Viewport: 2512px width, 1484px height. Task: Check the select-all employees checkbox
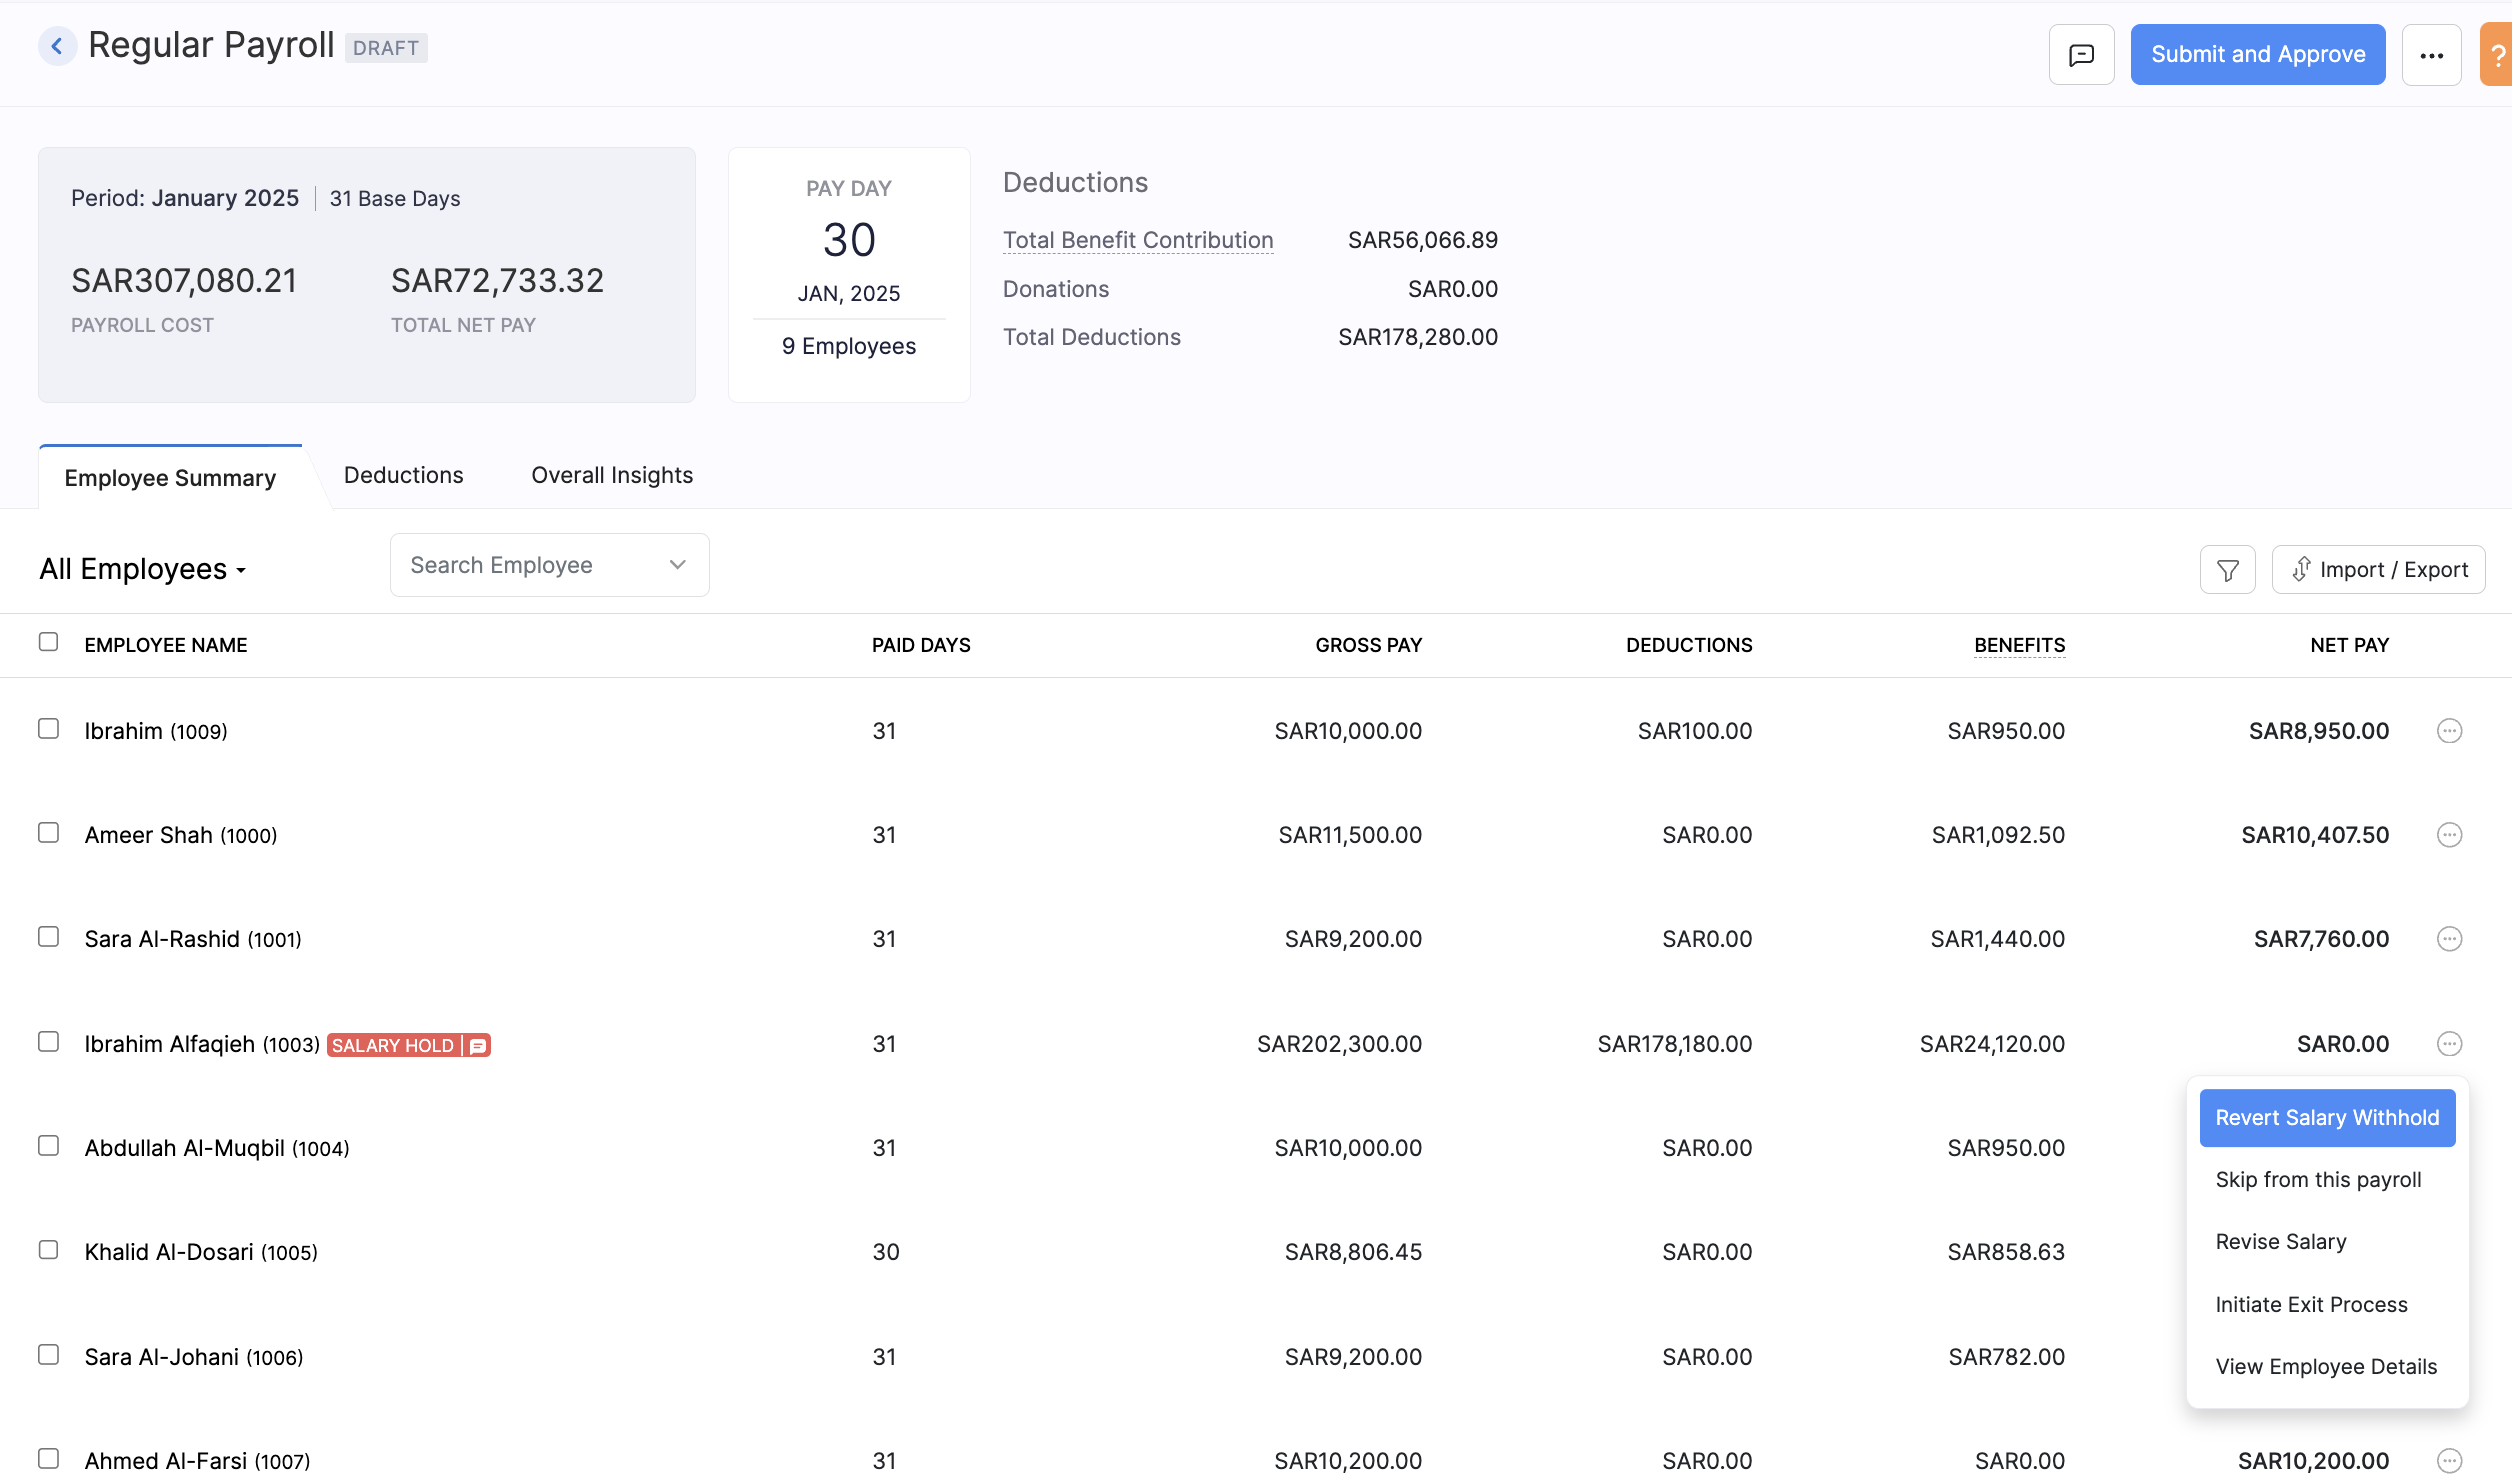pyautogui.click(x=48, y=643)
